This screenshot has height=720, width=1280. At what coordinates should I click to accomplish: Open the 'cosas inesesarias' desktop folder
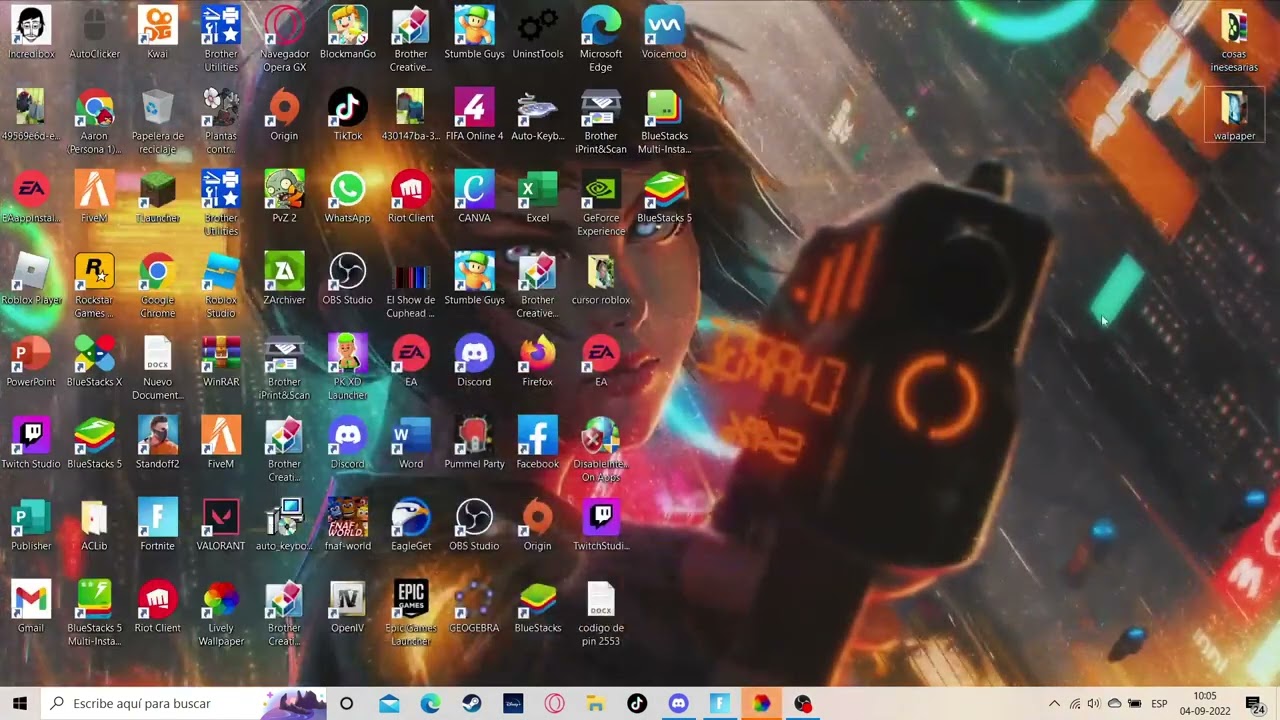tap(1234, 39)
